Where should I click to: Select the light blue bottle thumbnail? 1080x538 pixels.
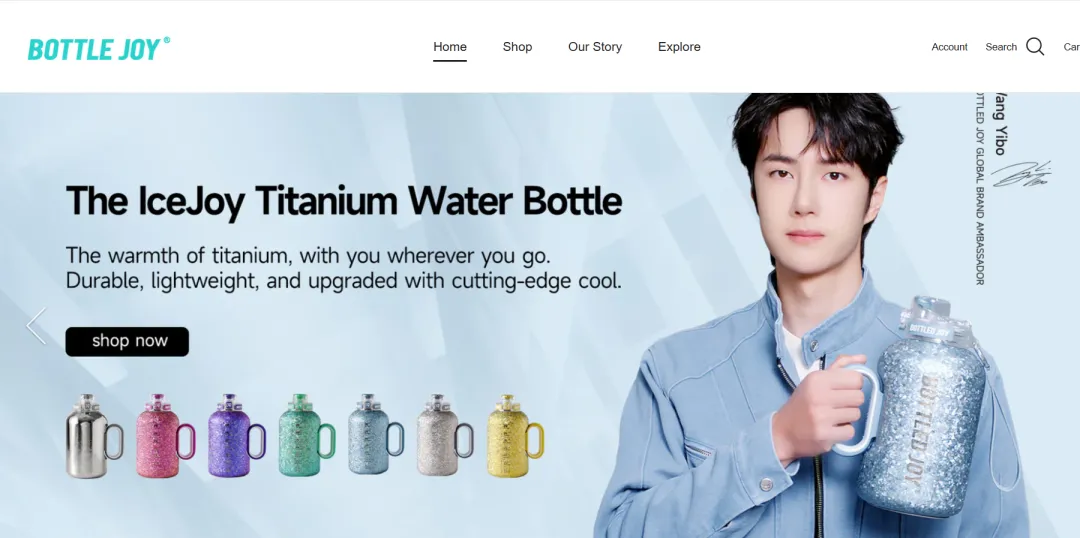click(x=375, y=434)
